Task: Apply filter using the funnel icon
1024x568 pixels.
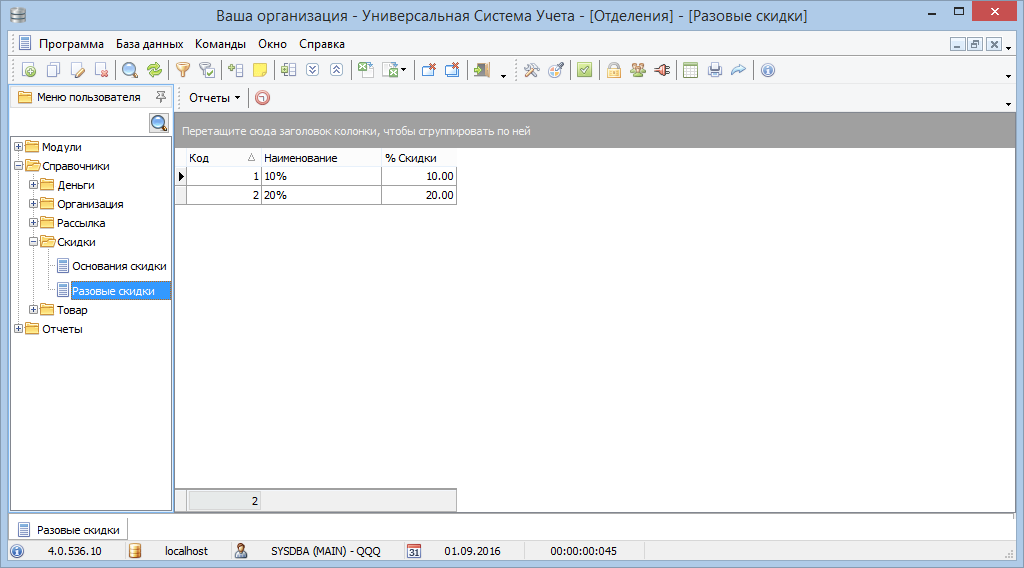Action: coord(183,70)
